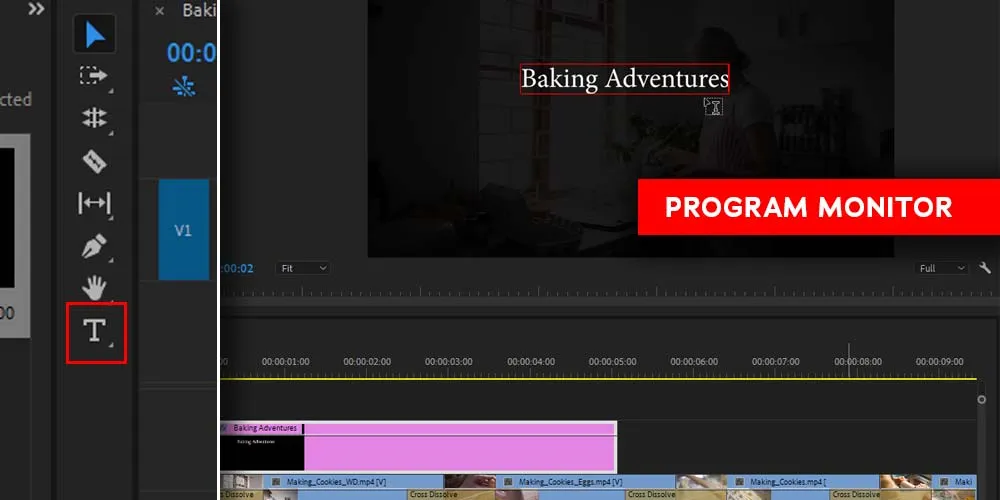Select the Slip tool
1000x500 pixels.
[94, 203]
